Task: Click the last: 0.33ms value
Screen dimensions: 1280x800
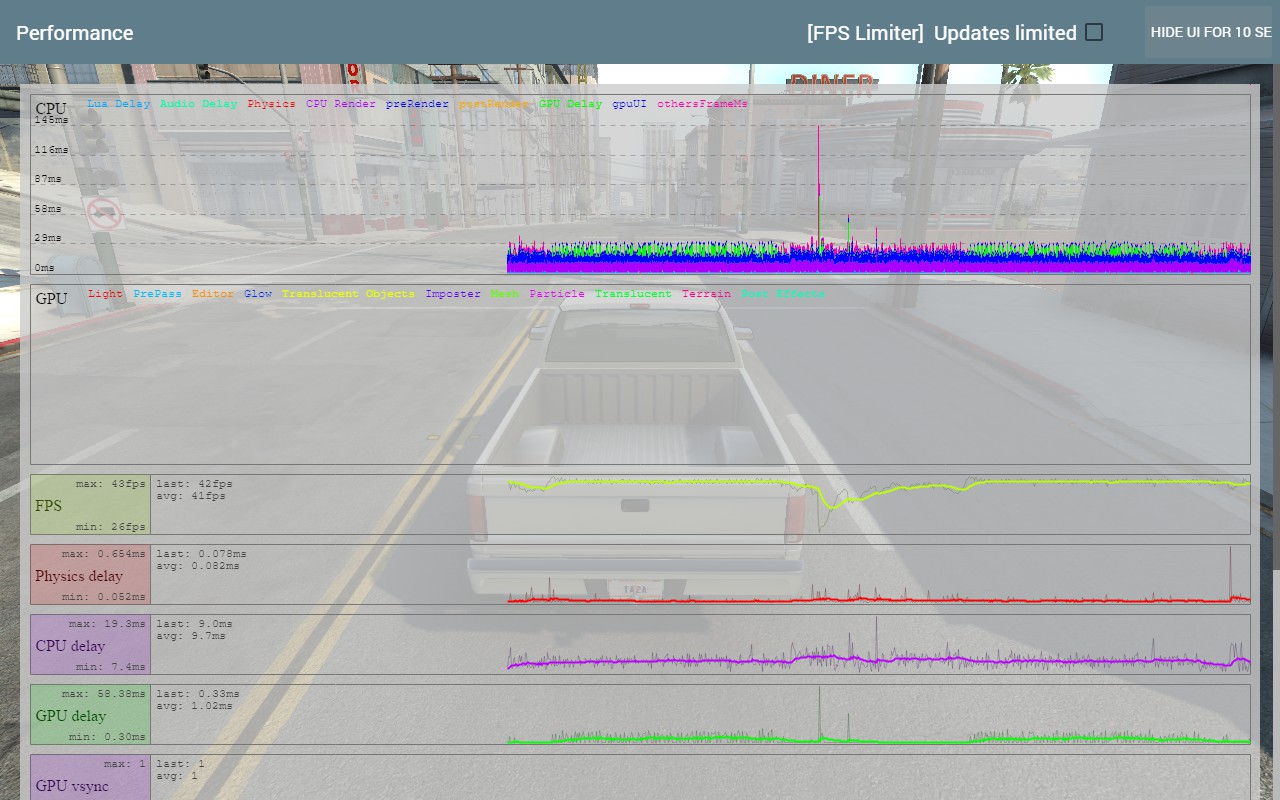Action: click(x=198, y=694)
